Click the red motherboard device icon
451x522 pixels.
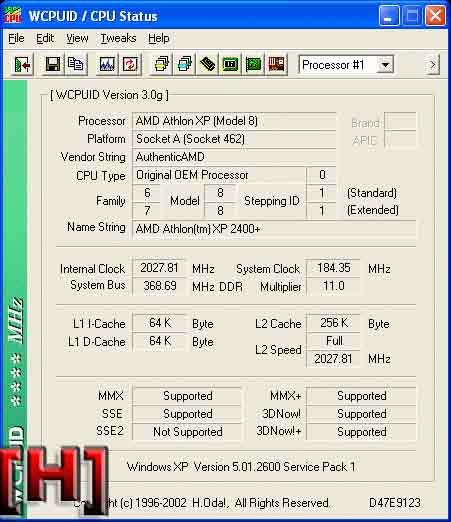276,64
